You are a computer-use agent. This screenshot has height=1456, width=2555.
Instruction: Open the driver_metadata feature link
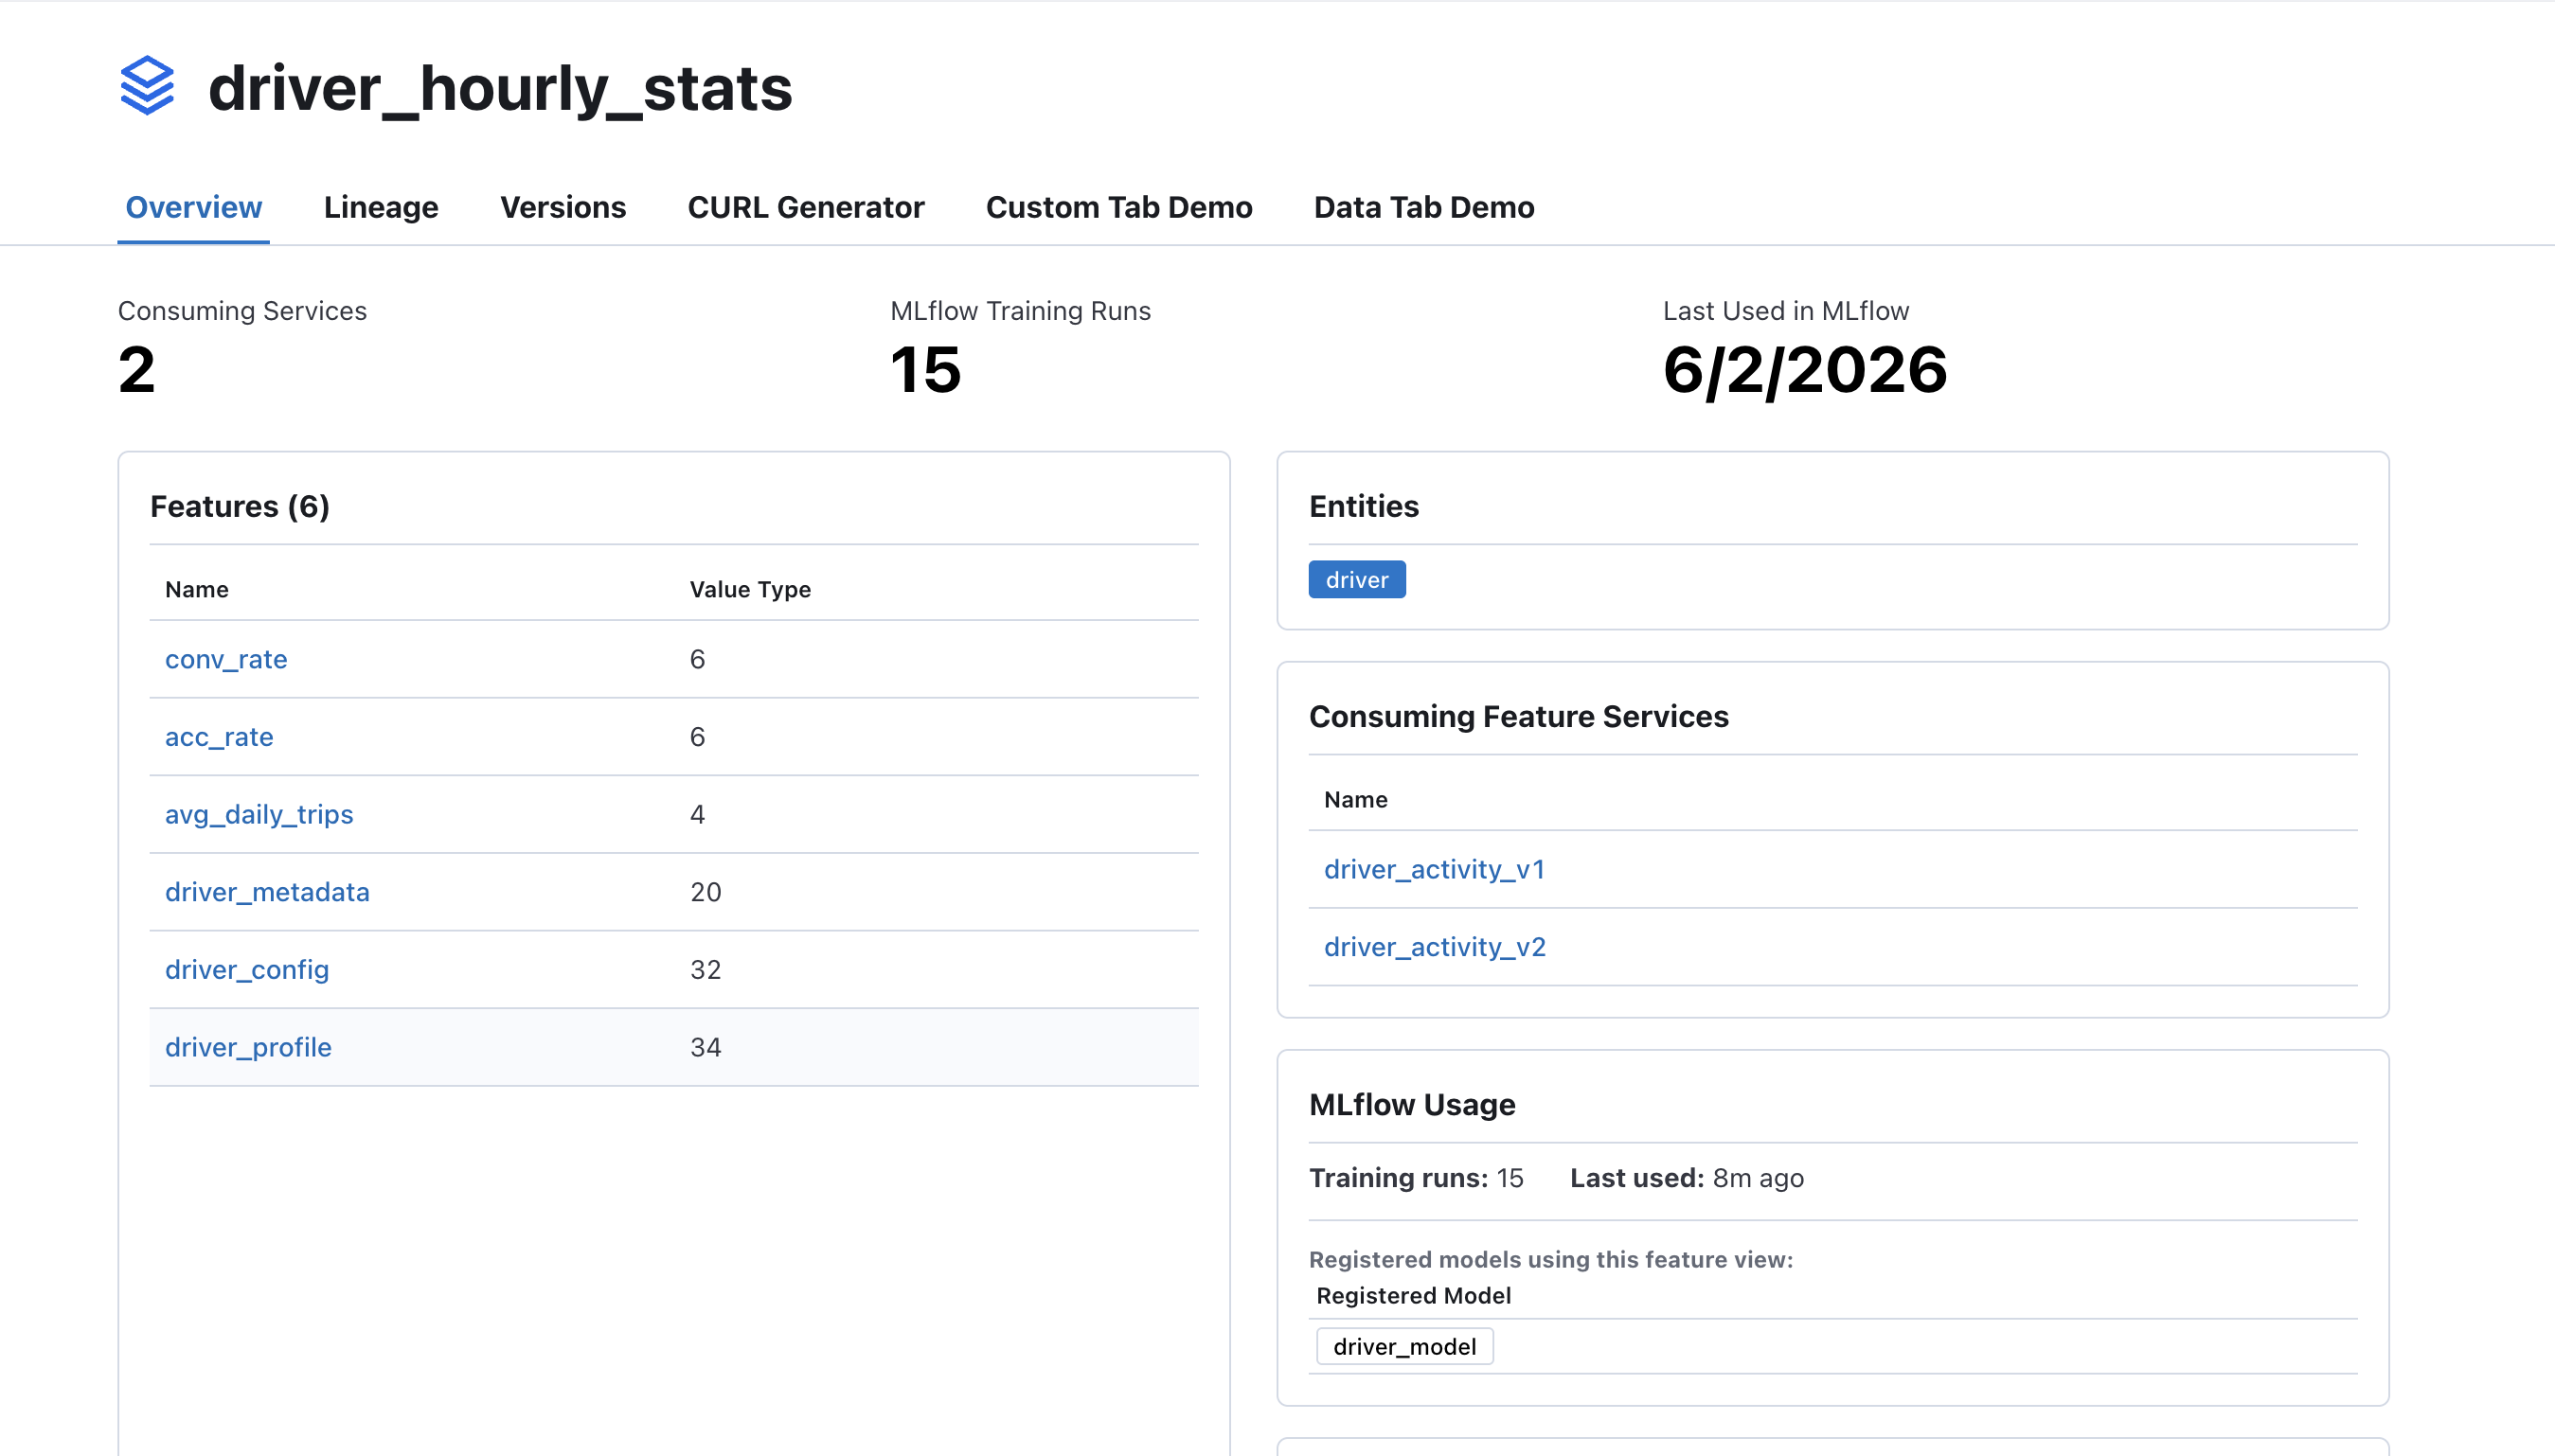[267, 892]
